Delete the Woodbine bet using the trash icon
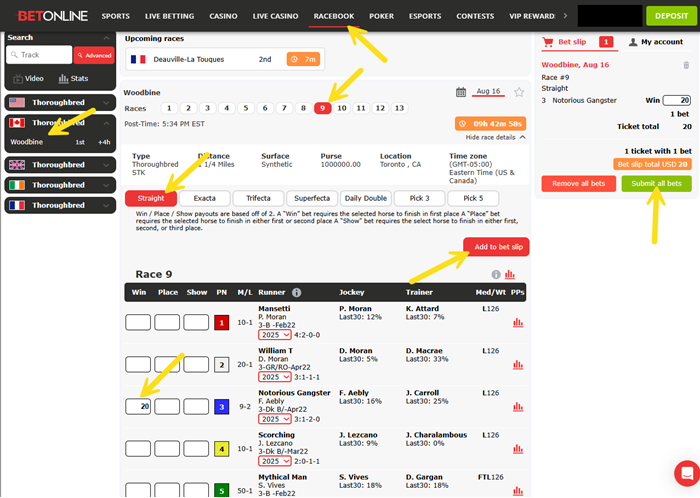Viewport: 700px width, 498px height. pyautogui.click(x=685, y=64)
